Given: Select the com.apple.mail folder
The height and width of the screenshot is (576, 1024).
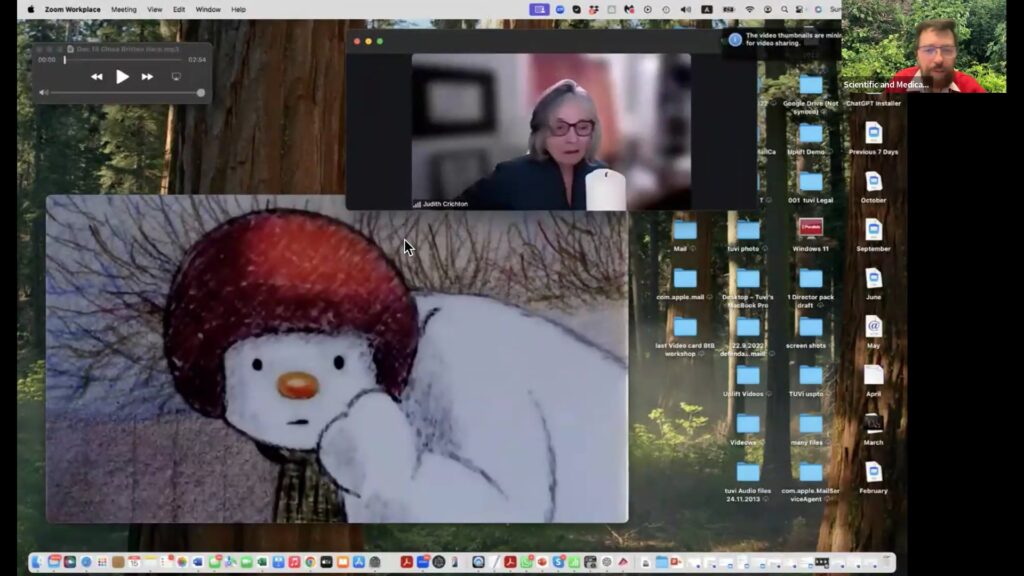Looking at the screenshot, I should [x=684, y=284].
